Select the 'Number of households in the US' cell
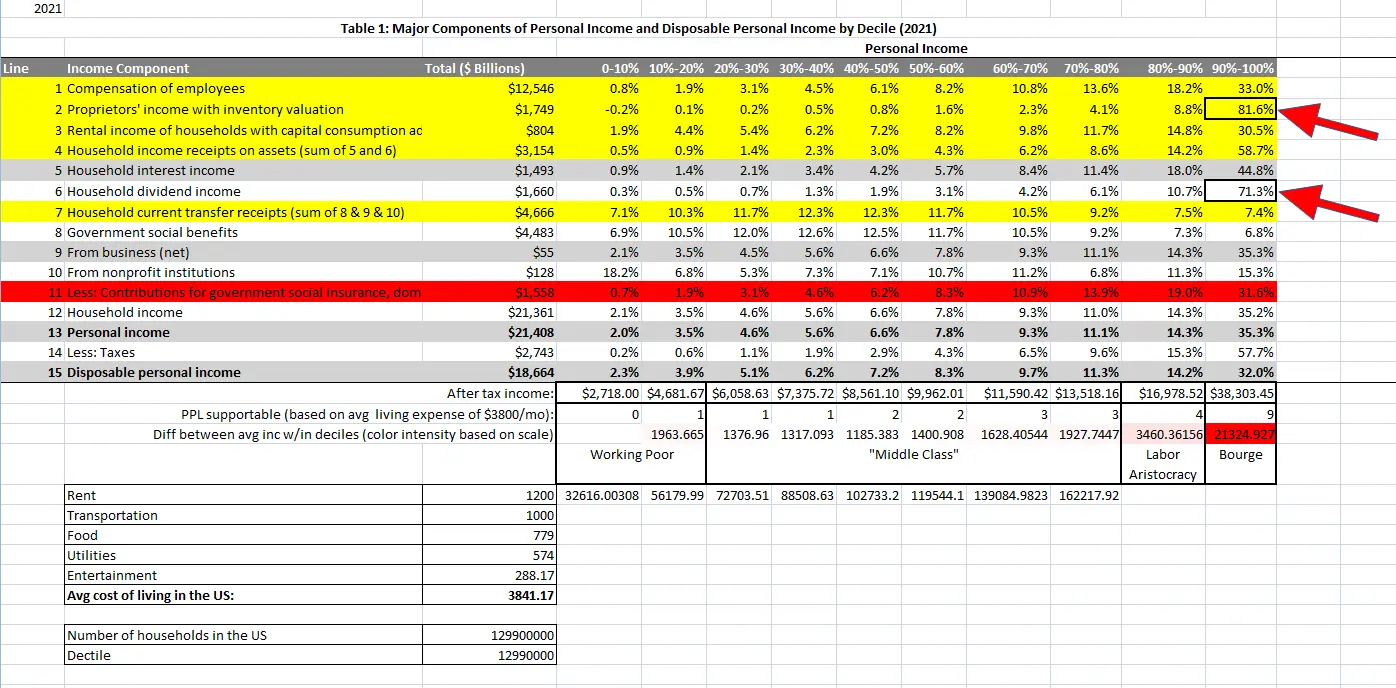1396x688 pixels. (x=167, y=635)
